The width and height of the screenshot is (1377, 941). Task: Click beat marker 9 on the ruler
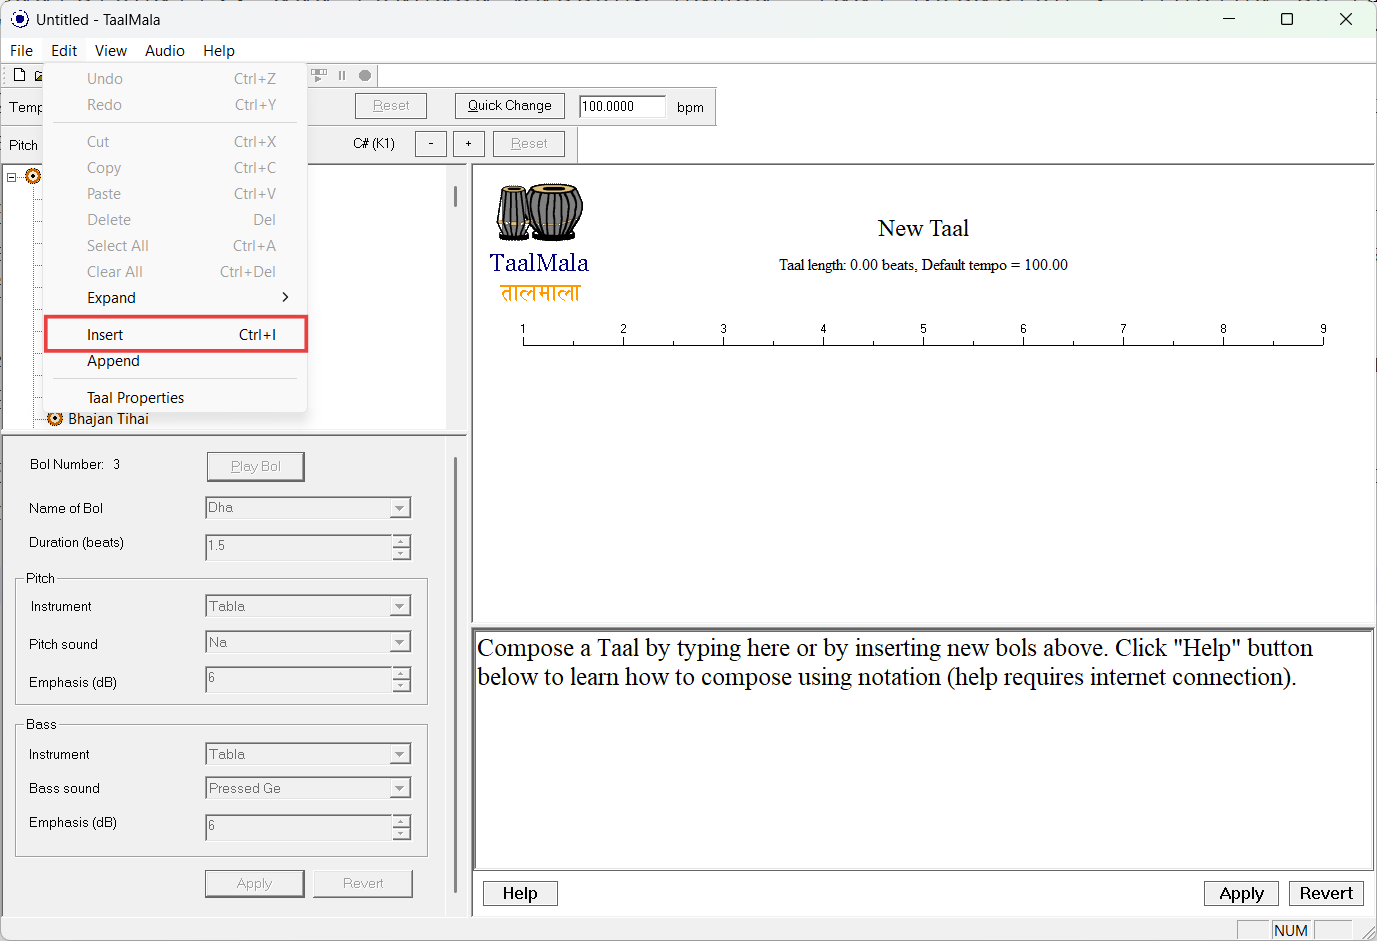coord(1323,328)
